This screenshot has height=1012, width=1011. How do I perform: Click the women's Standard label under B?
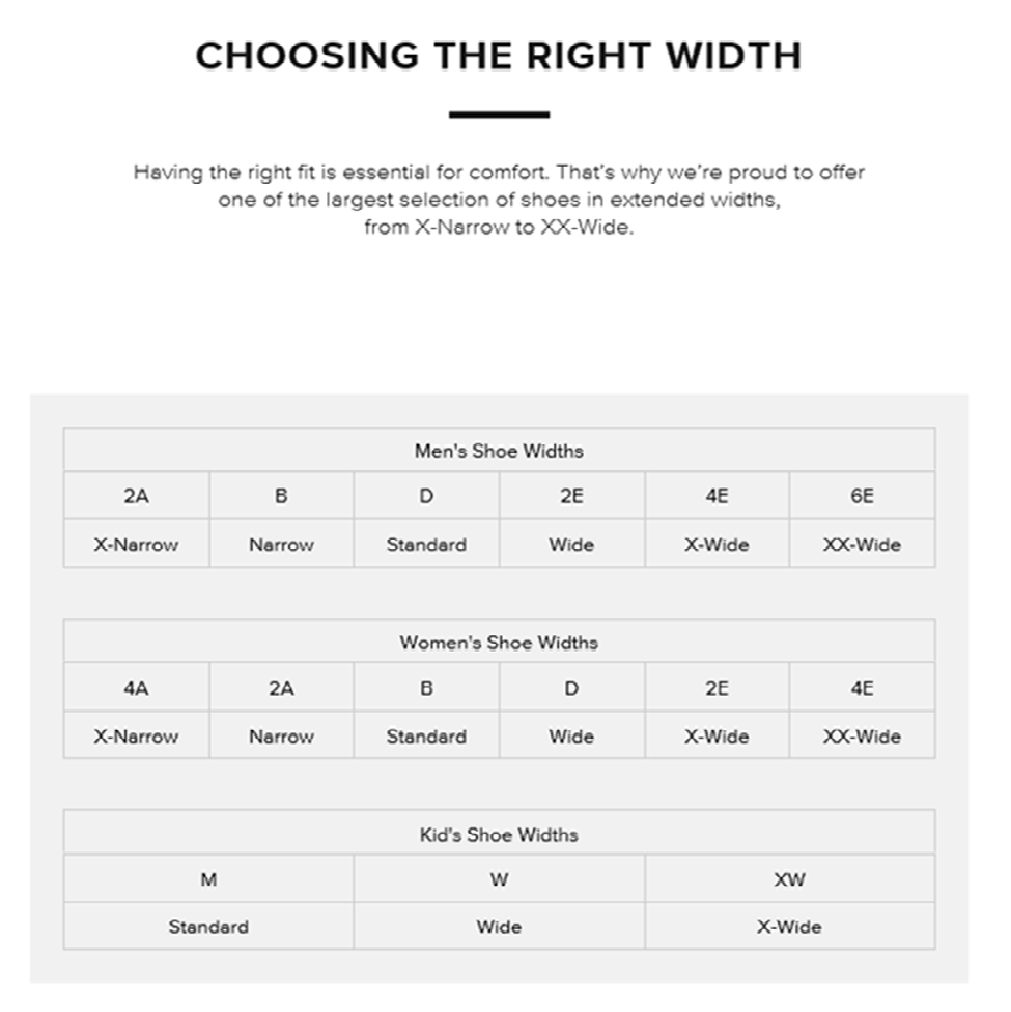point(426,736)
